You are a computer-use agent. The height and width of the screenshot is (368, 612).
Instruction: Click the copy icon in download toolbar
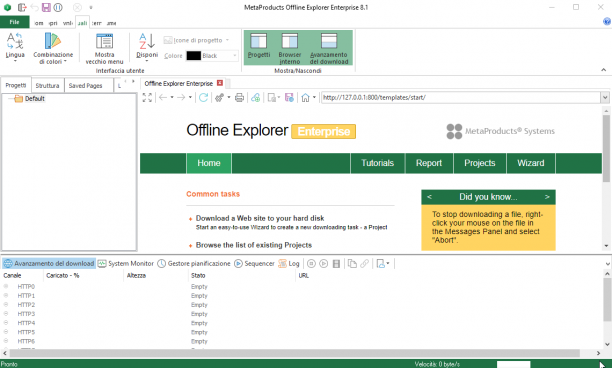(352, 264)
